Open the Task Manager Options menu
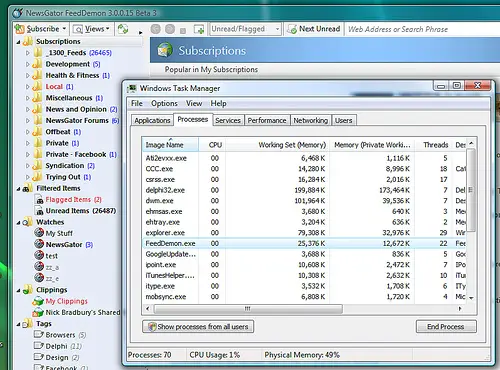This screenshot has height=370, width=500. [164, 103]
